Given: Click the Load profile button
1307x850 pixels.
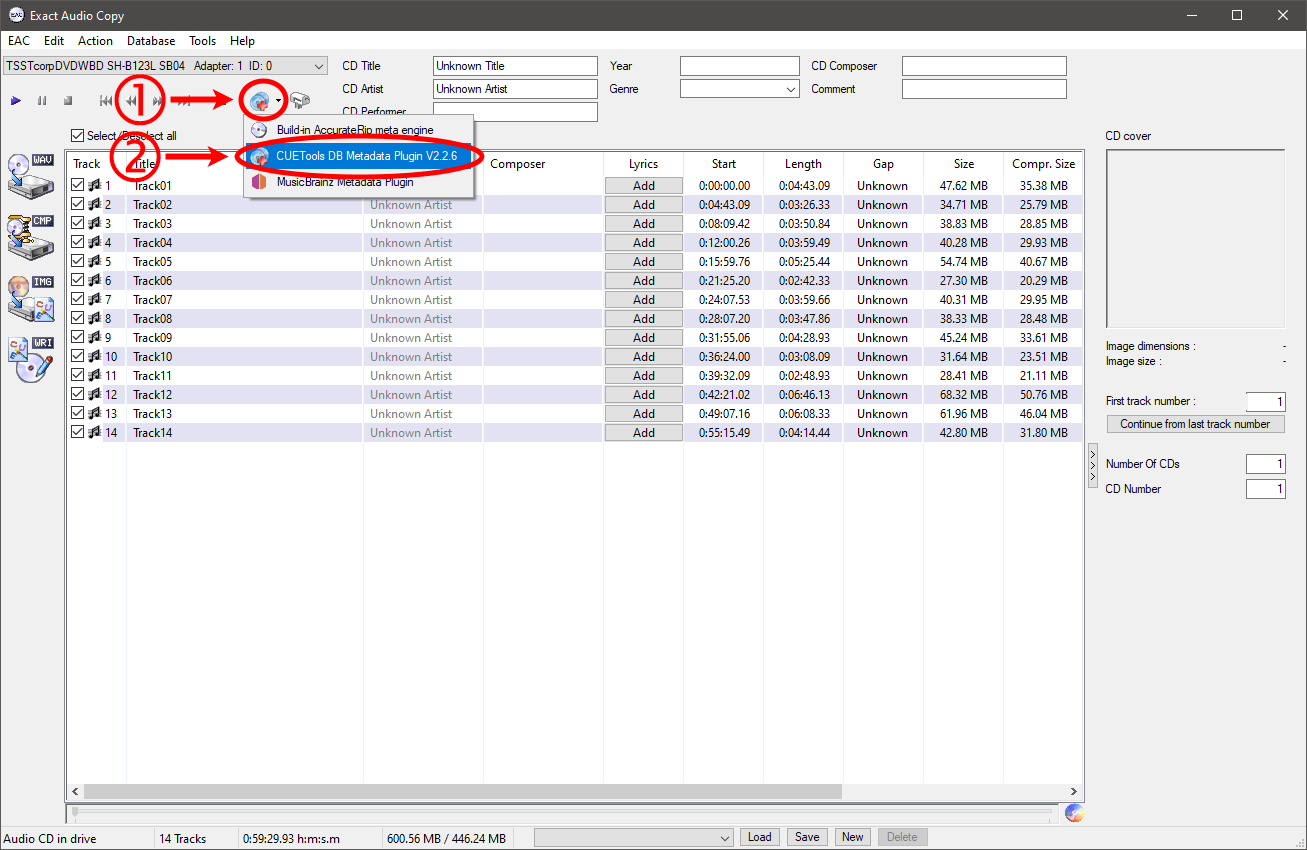Looking at the screenshot, I should pyautogui.click(x=760, y=837).
